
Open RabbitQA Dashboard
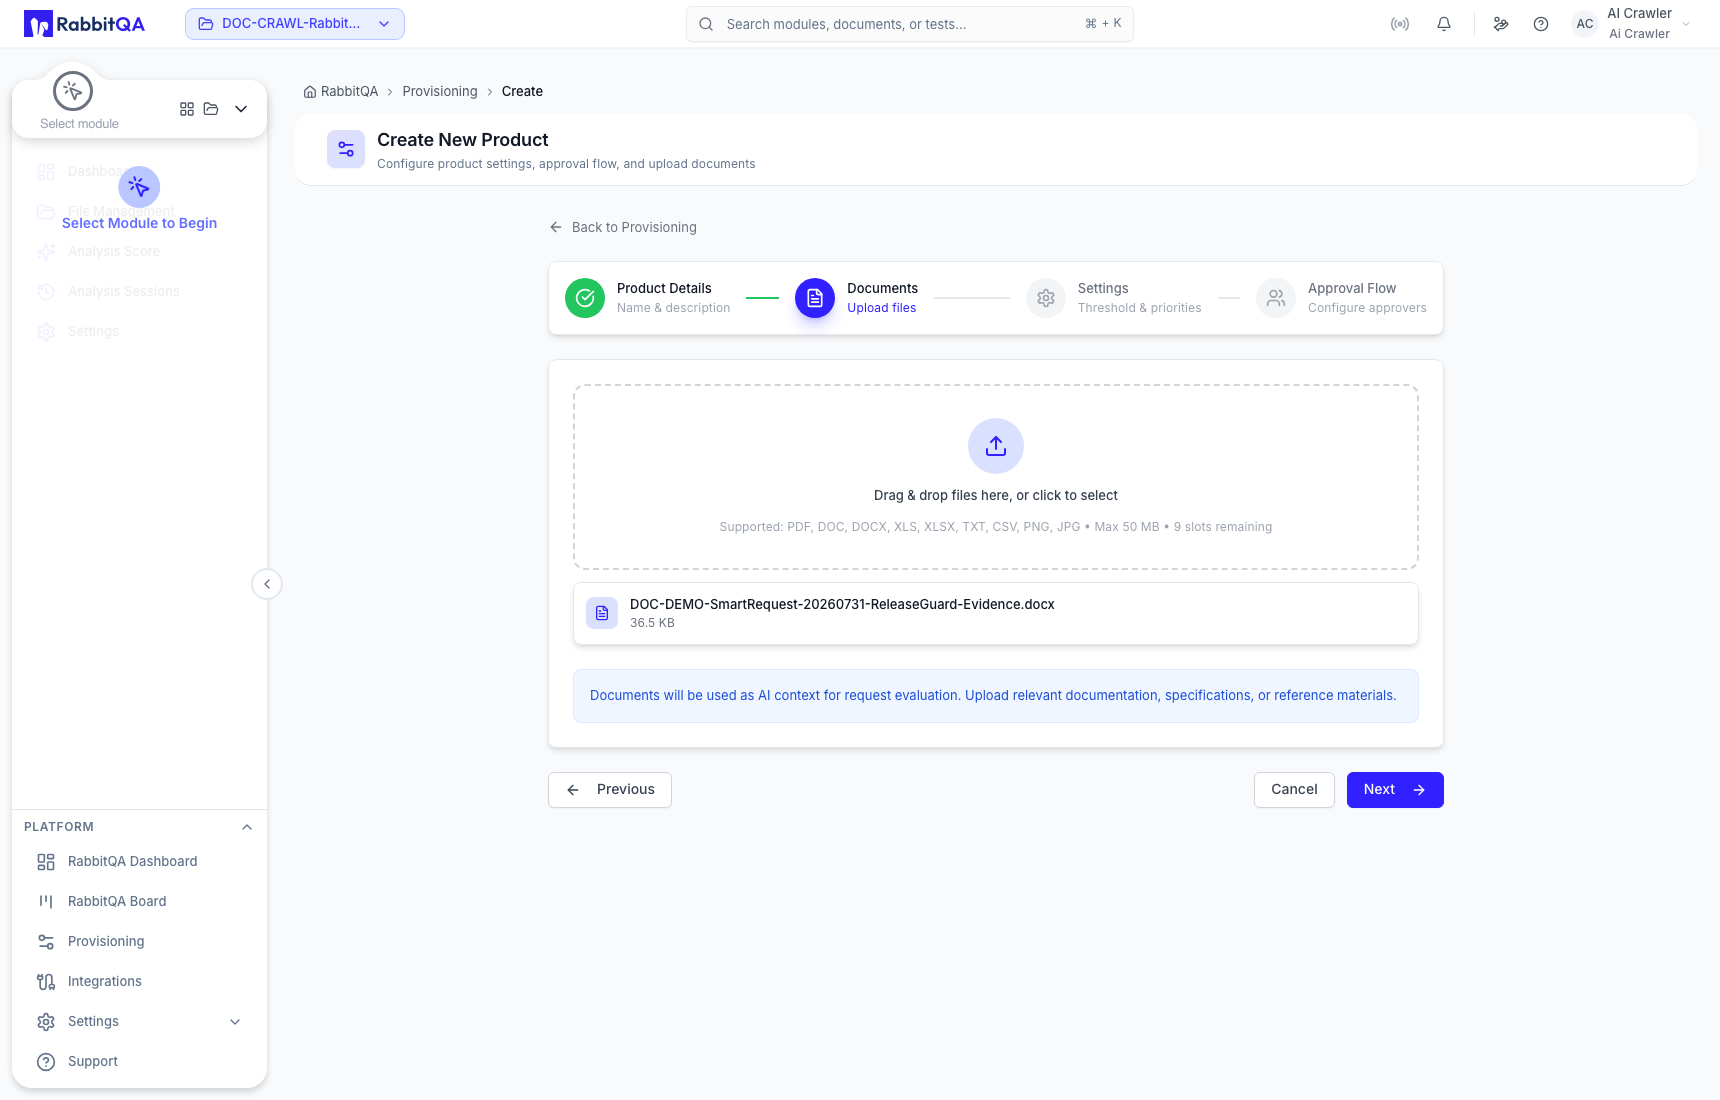tap(139, 861)
